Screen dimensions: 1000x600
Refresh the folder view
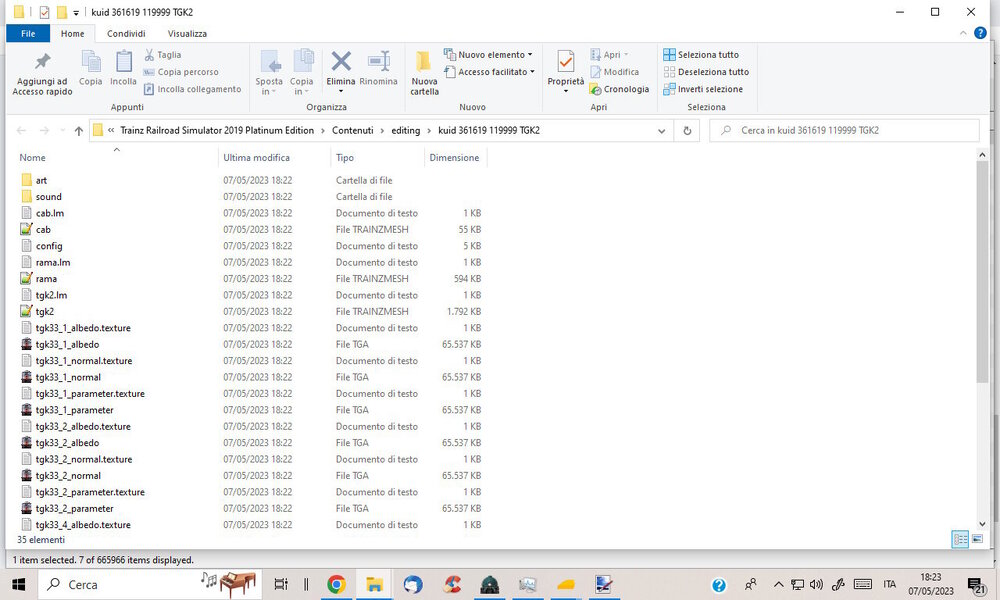687,131
